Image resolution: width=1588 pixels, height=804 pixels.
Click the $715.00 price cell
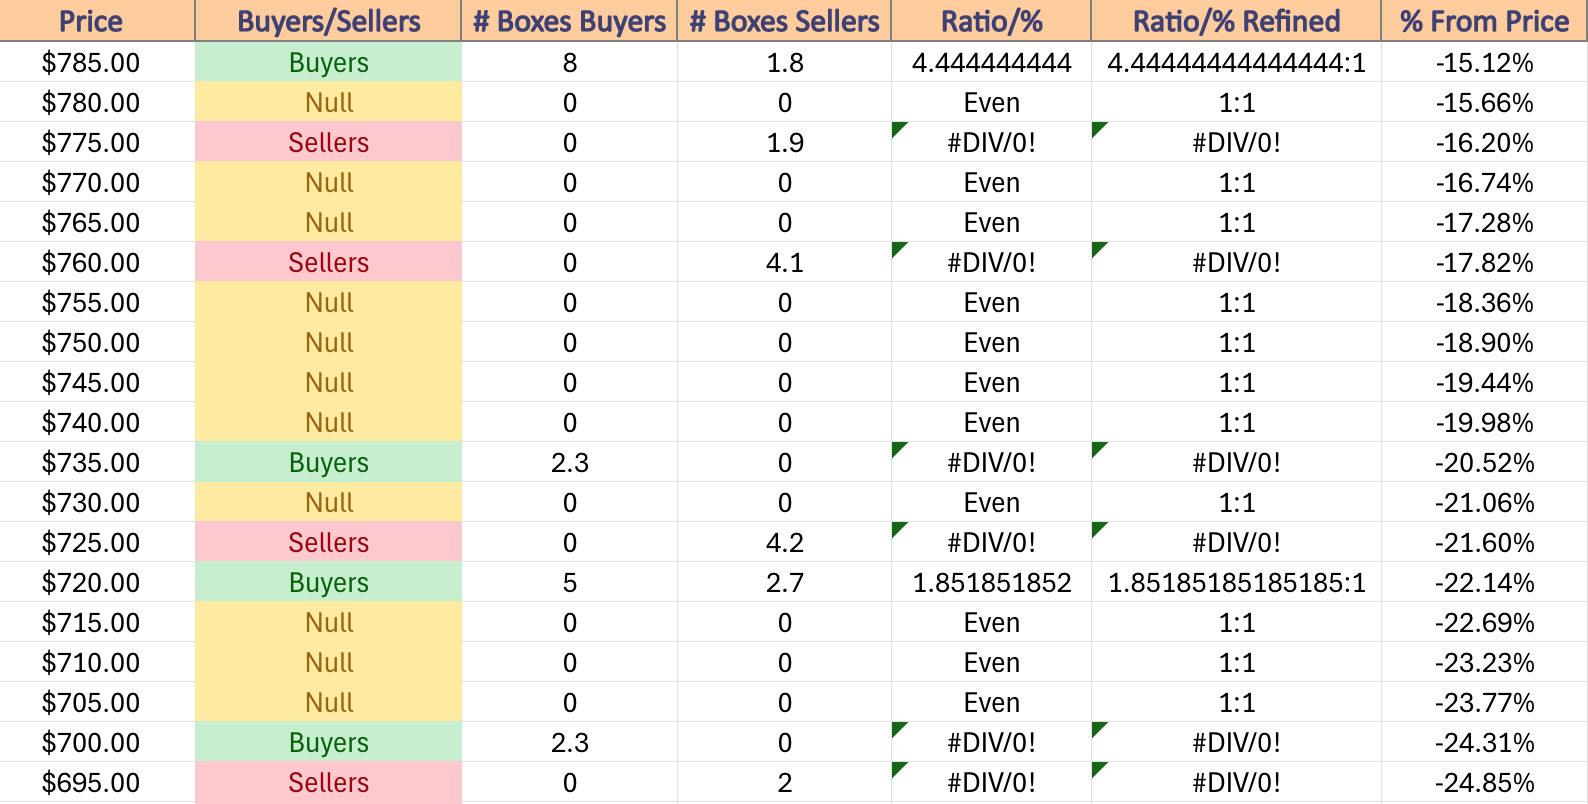coord(97,622)
